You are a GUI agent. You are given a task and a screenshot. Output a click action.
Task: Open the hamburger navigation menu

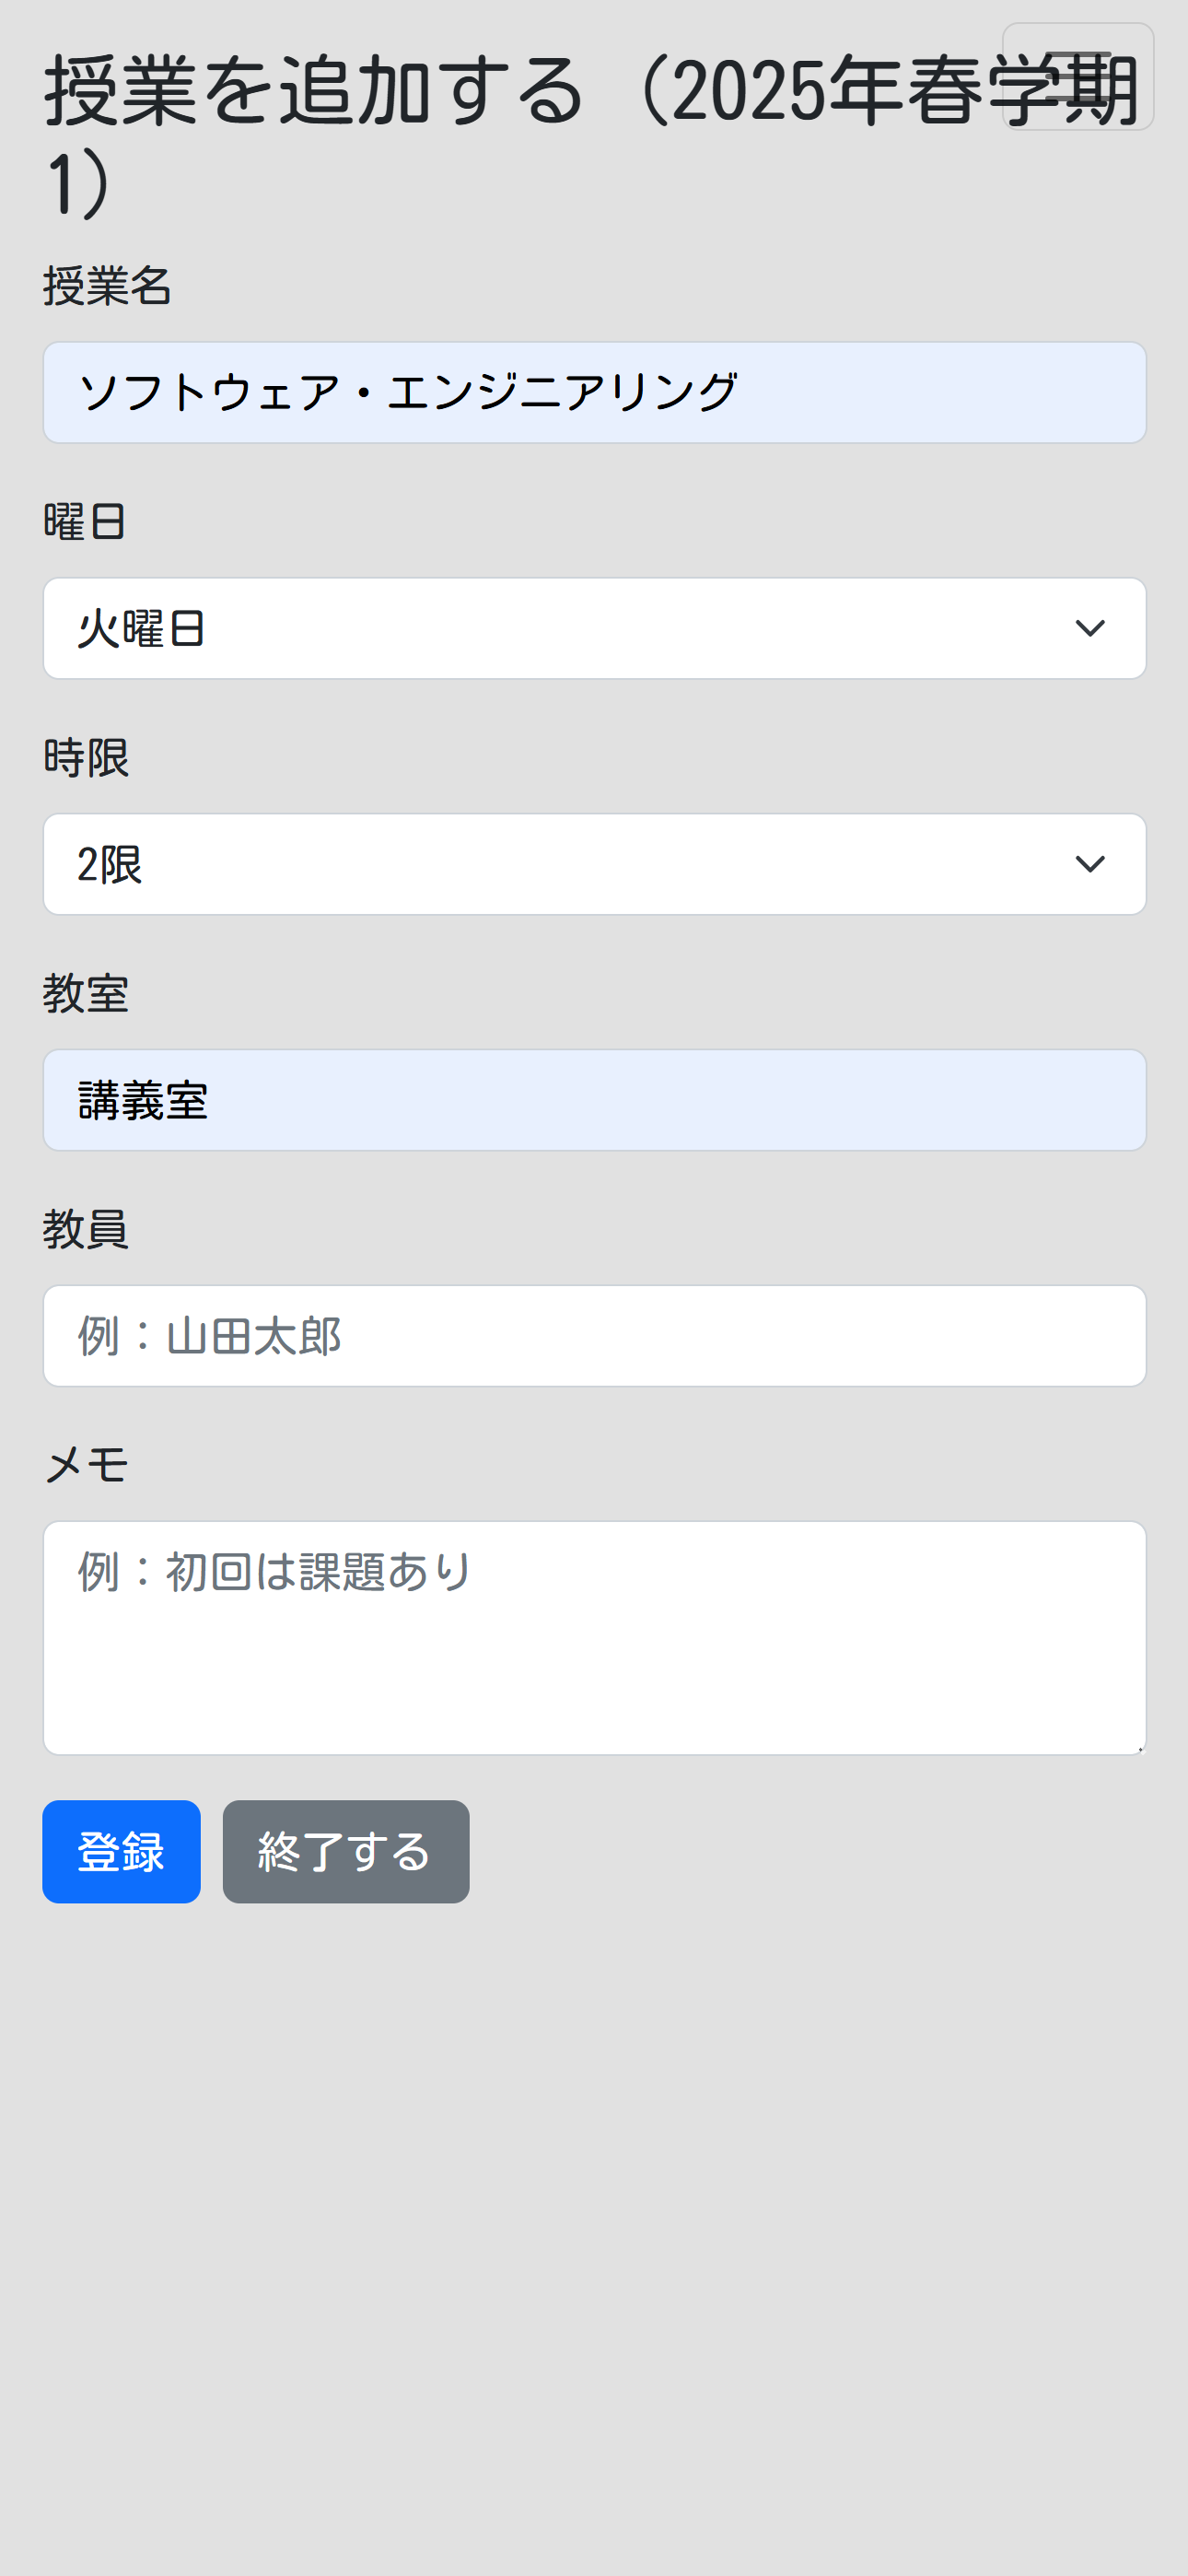[1077, 77]
